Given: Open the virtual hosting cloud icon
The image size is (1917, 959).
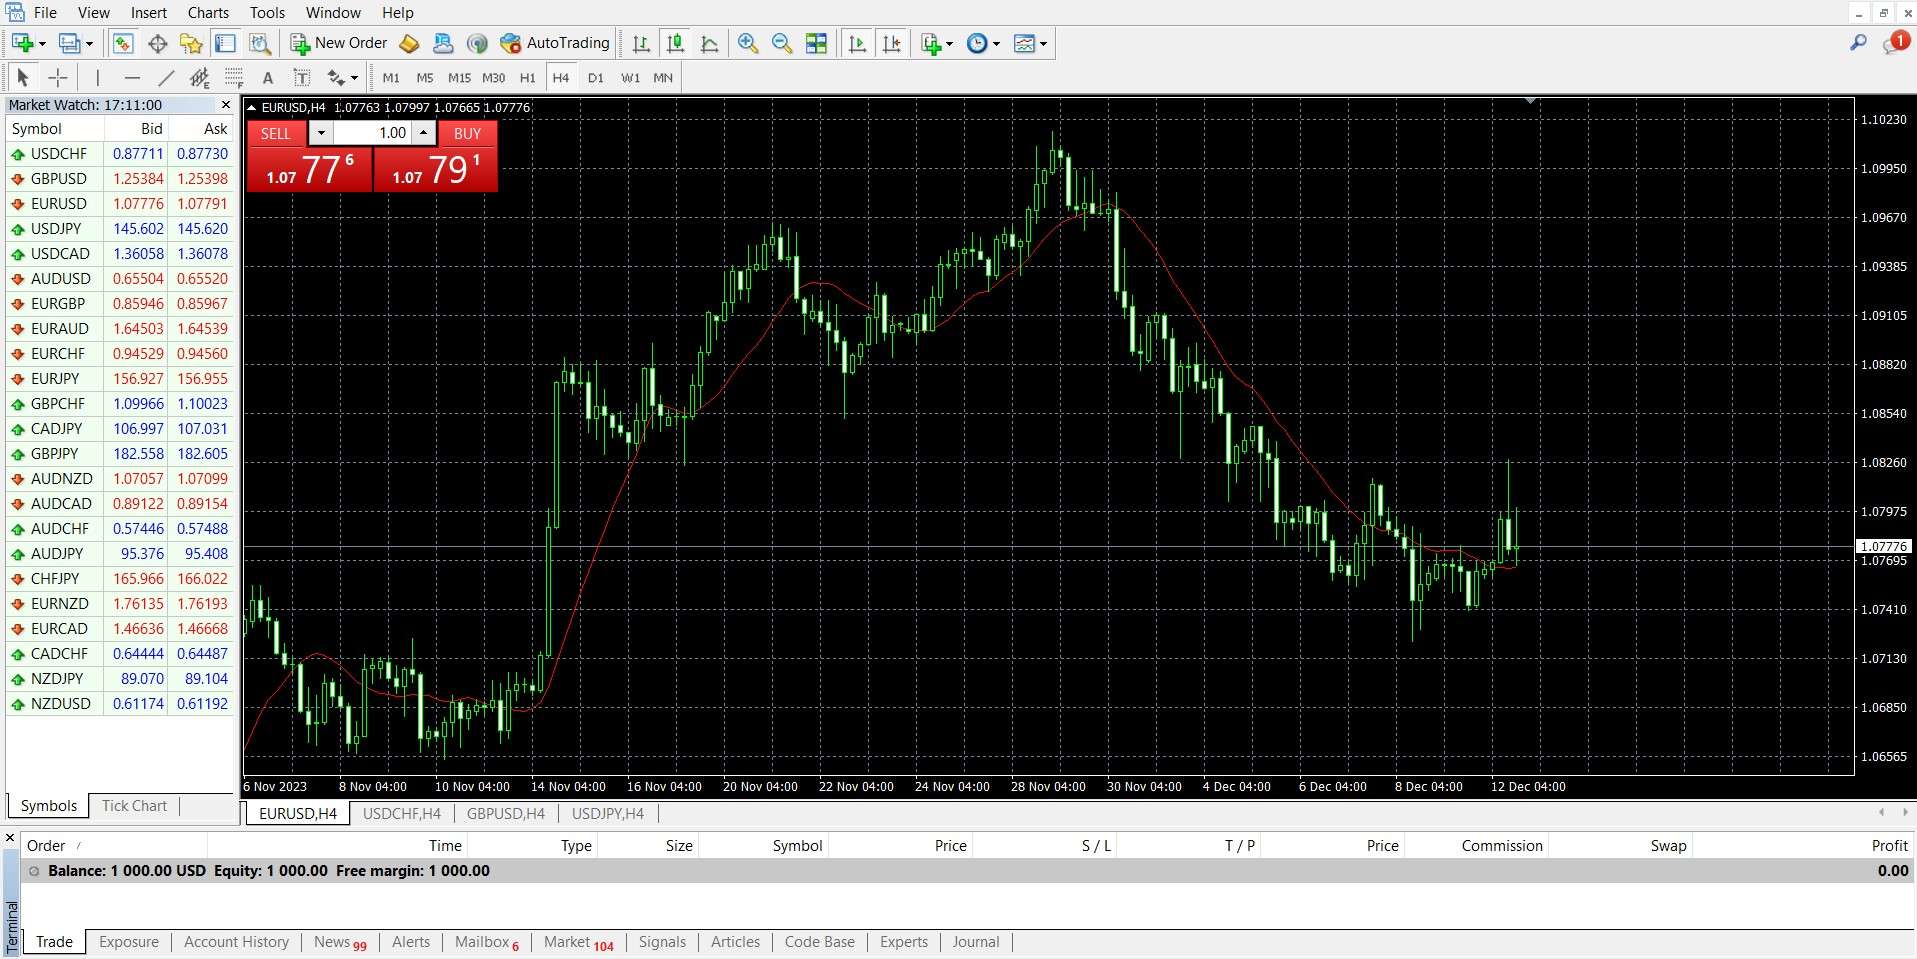Looking at the screenshot, I should (x=443, y=43).
